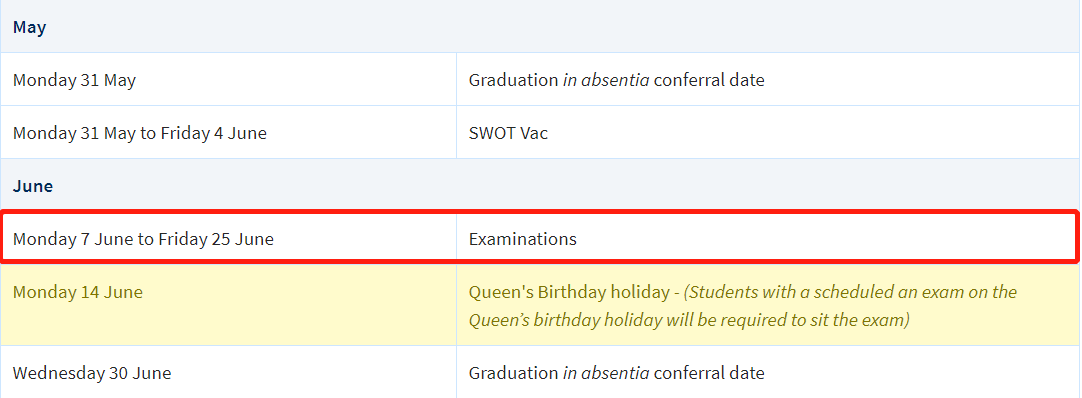Select the Monday 31 May date cell

coord(228,79)
